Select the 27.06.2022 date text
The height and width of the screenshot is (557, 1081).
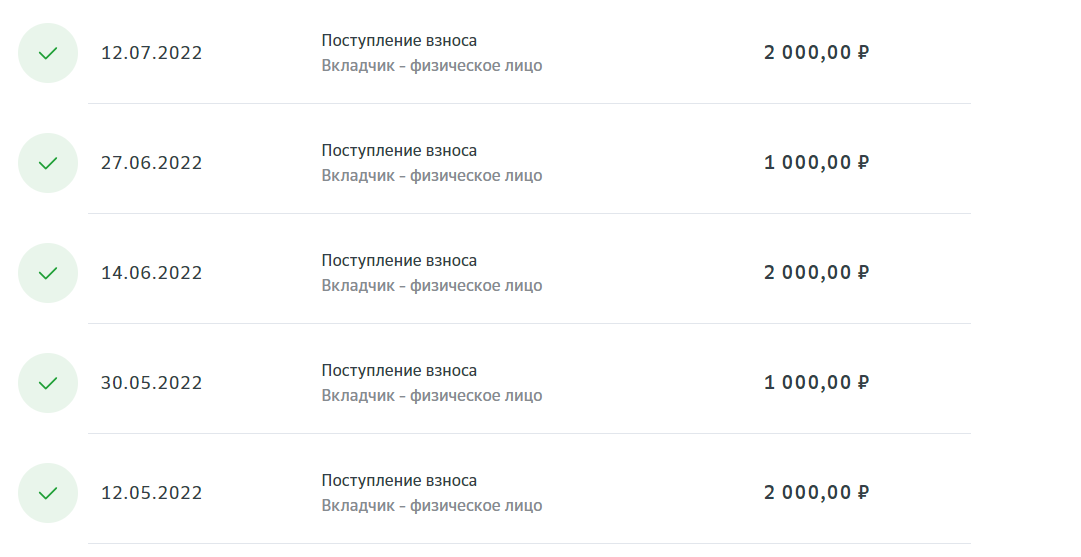152,163
